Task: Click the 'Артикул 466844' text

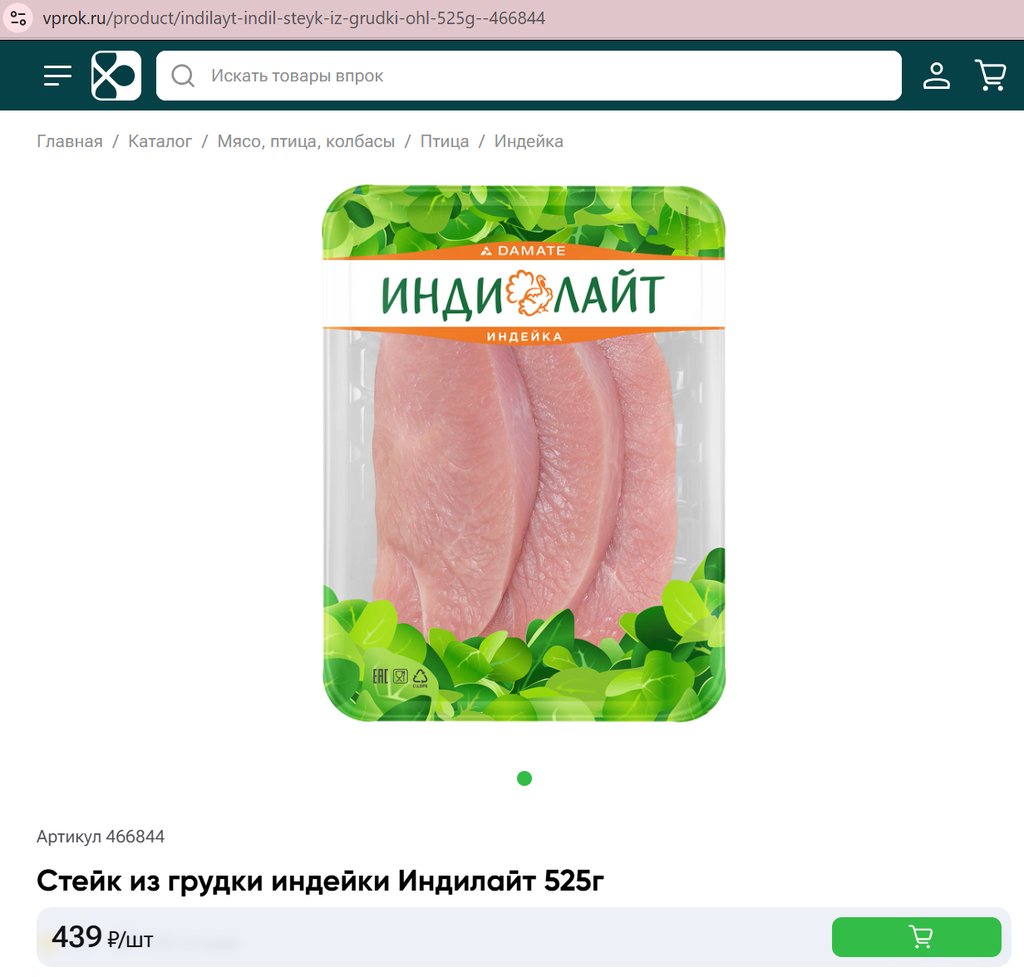Action: coord(101,837)
